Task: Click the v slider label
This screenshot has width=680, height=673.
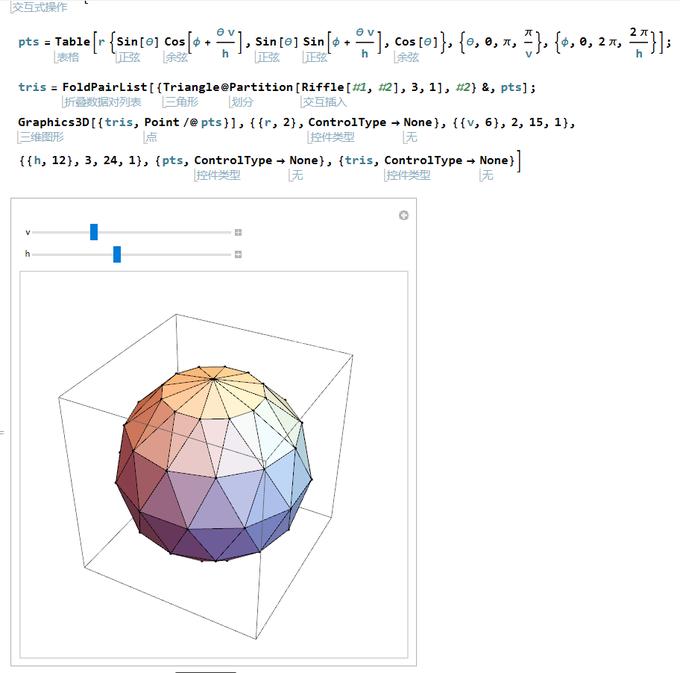Action: [x=27, y=232]
